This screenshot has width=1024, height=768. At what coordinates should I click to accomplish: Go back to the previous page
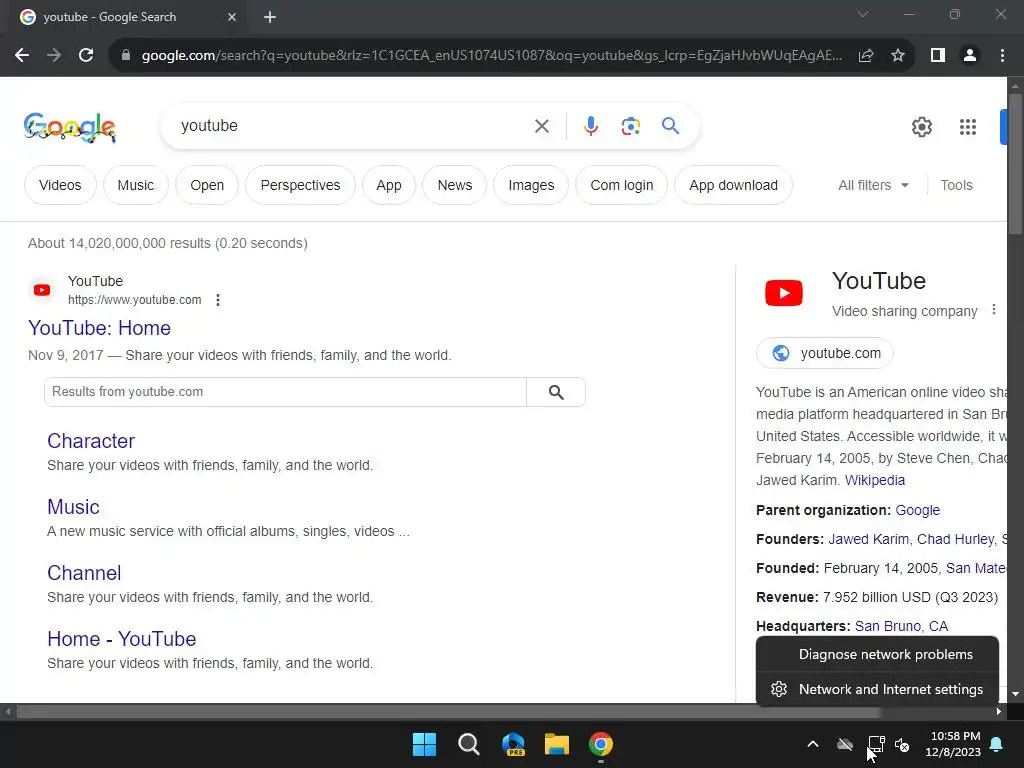[22, 56]
